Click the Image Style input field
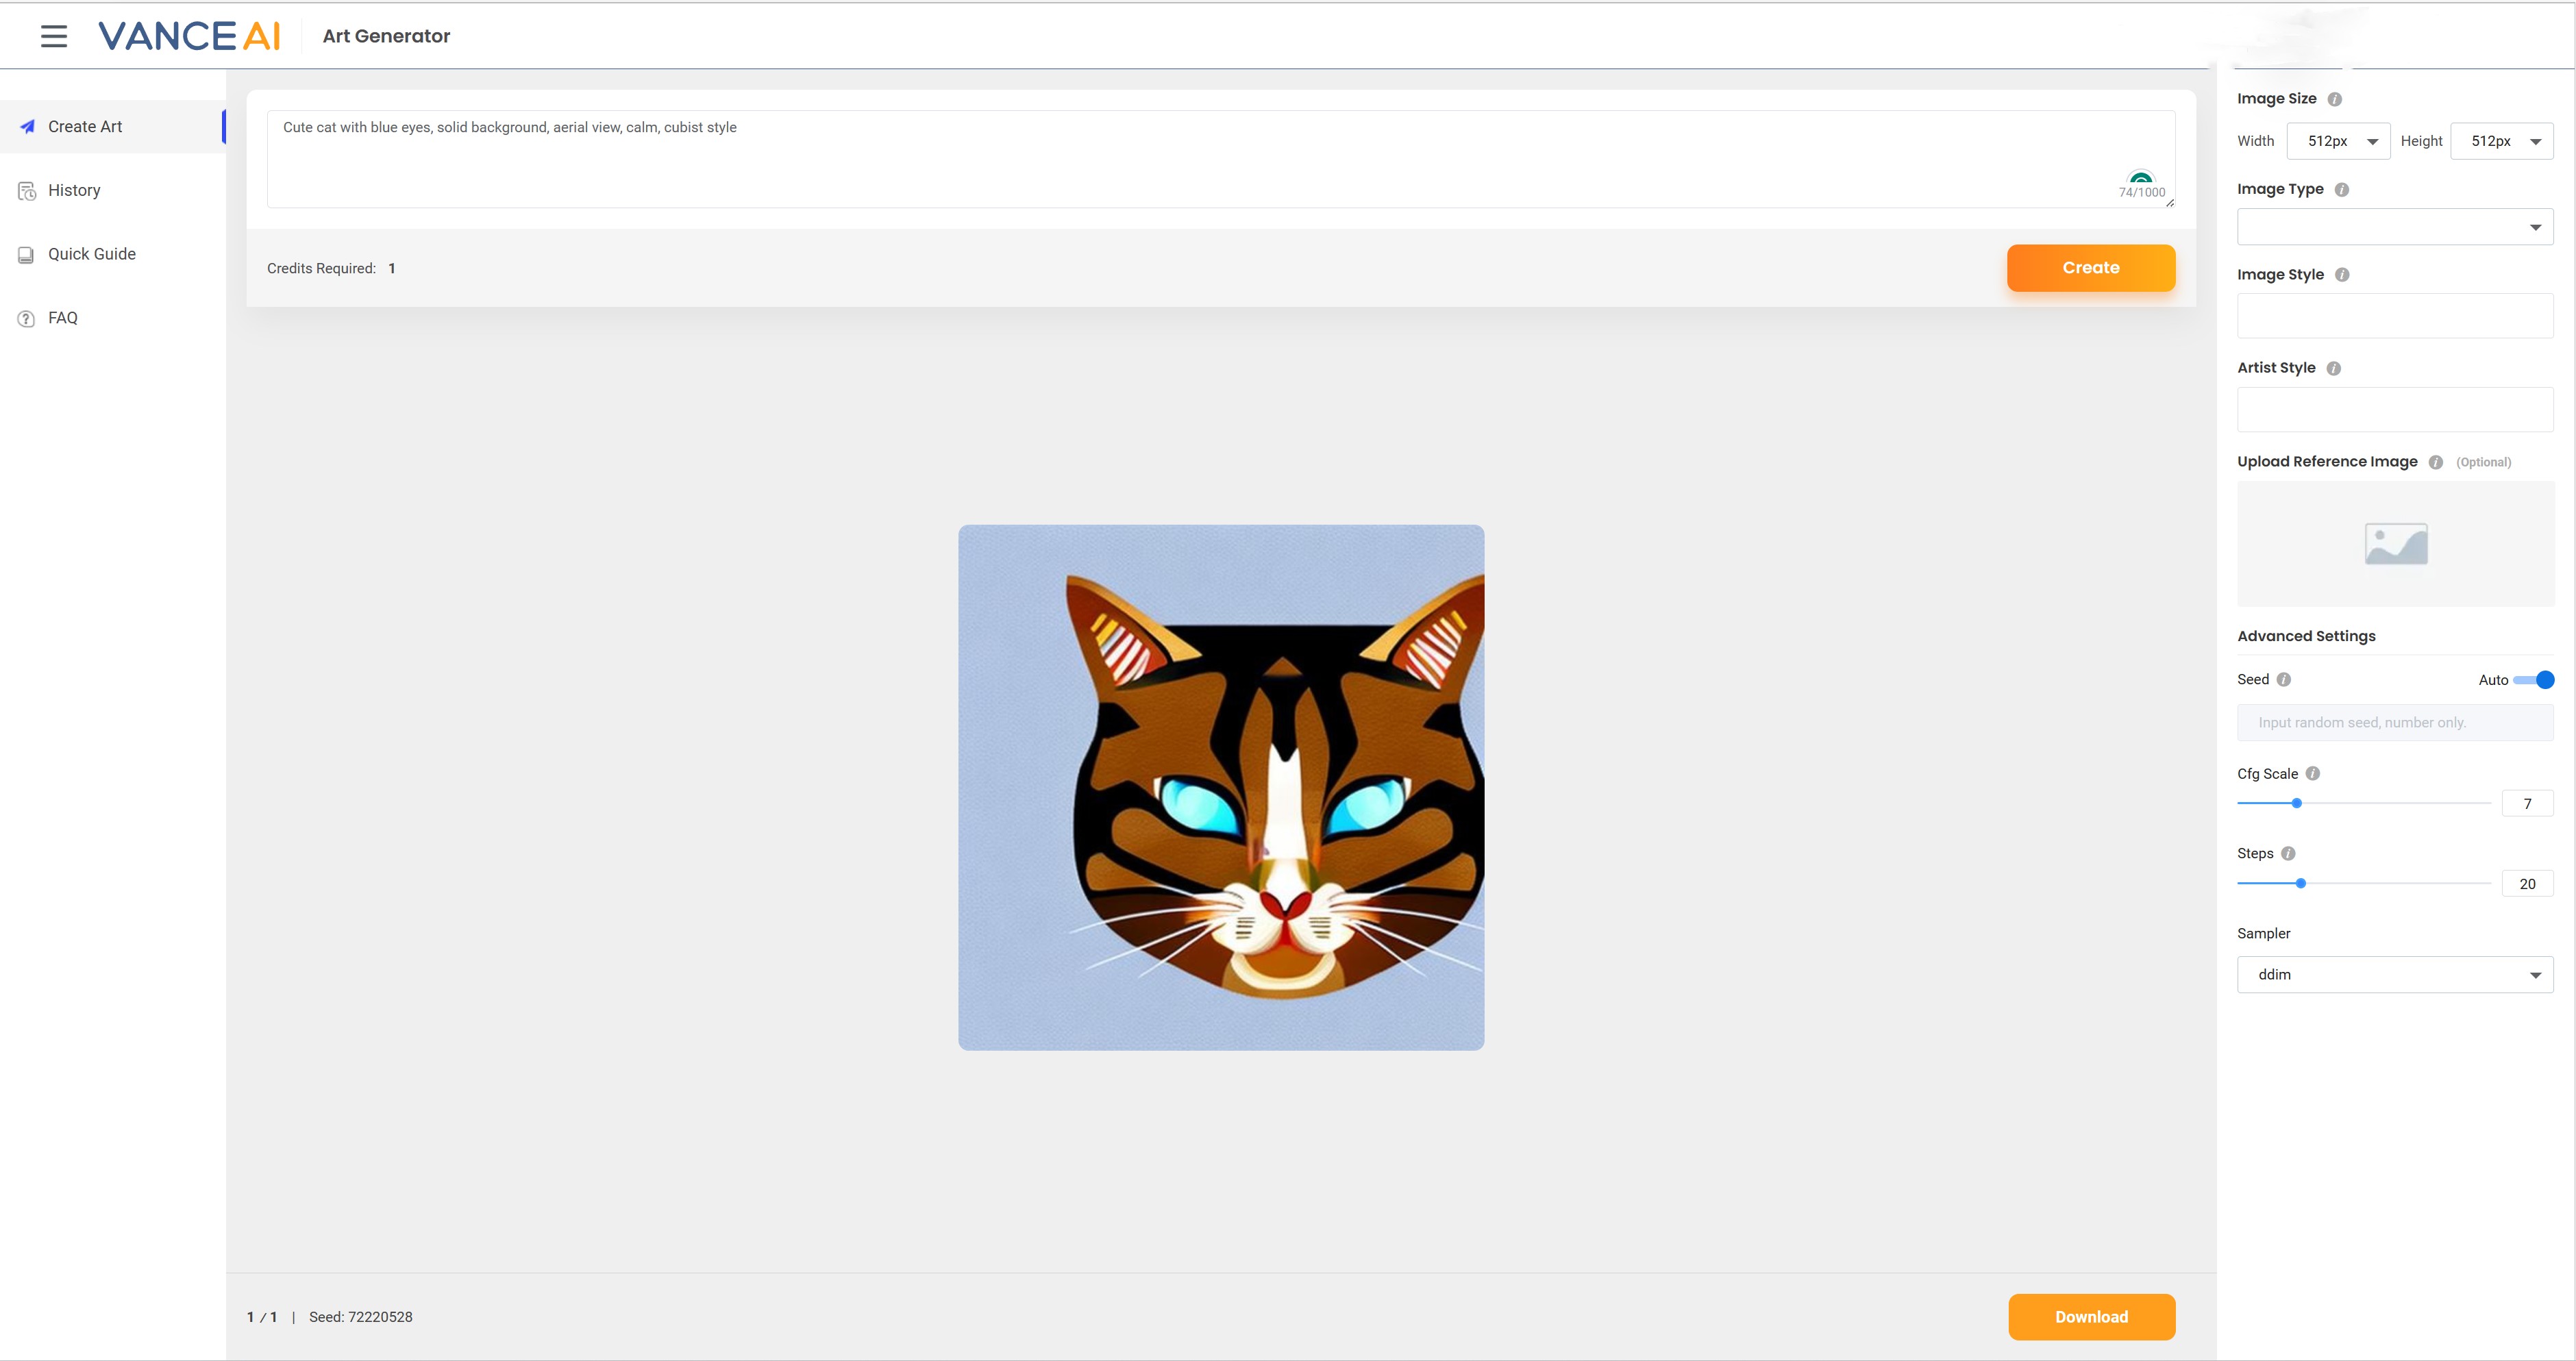 [2394, 316]
